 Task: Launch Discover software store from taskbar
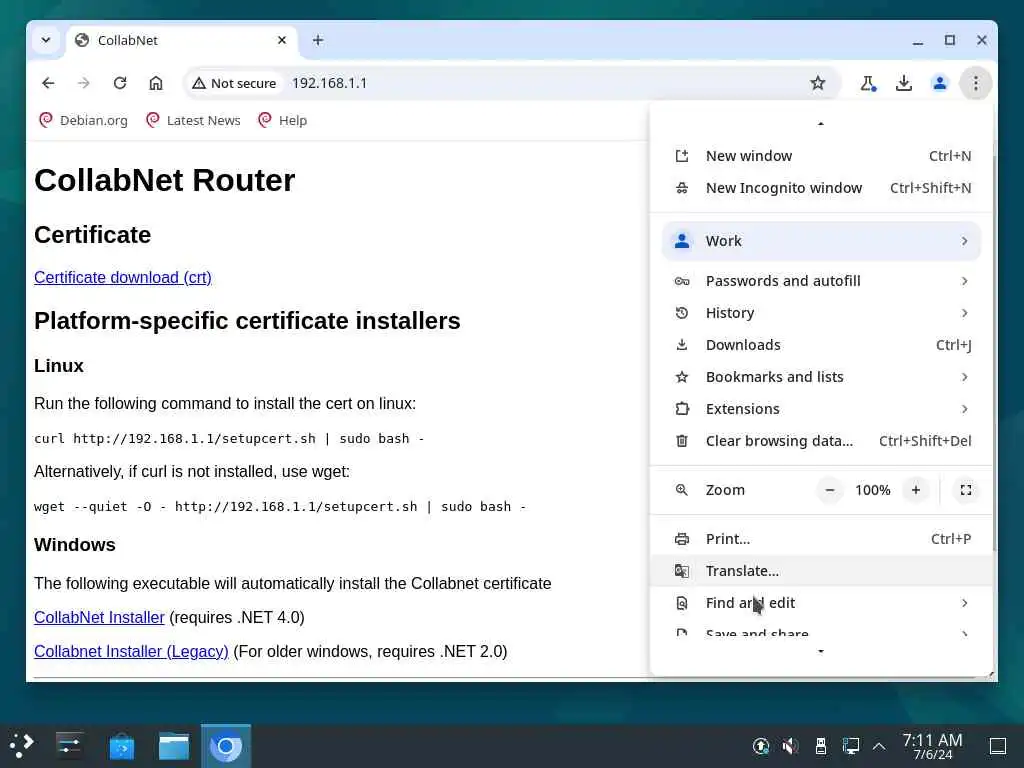121,745
